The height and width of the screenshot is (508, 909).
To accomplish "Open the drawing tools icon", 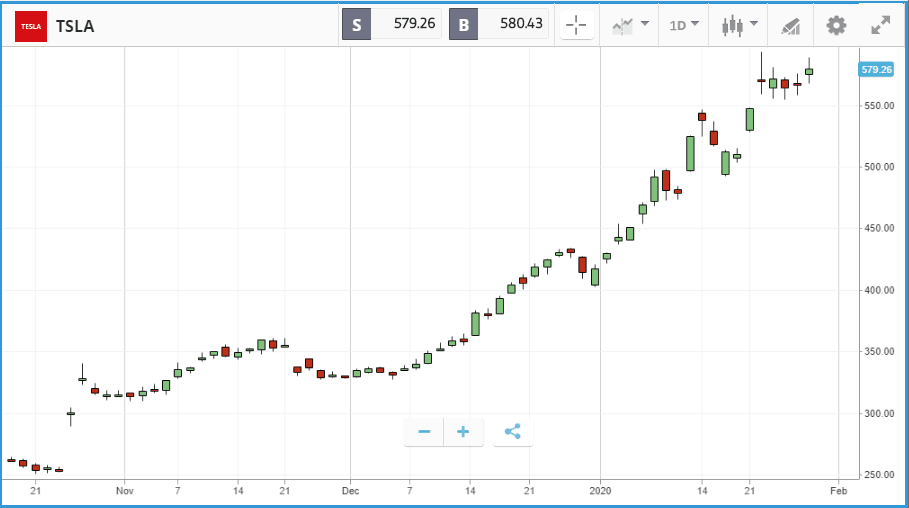I will [790, 26].
